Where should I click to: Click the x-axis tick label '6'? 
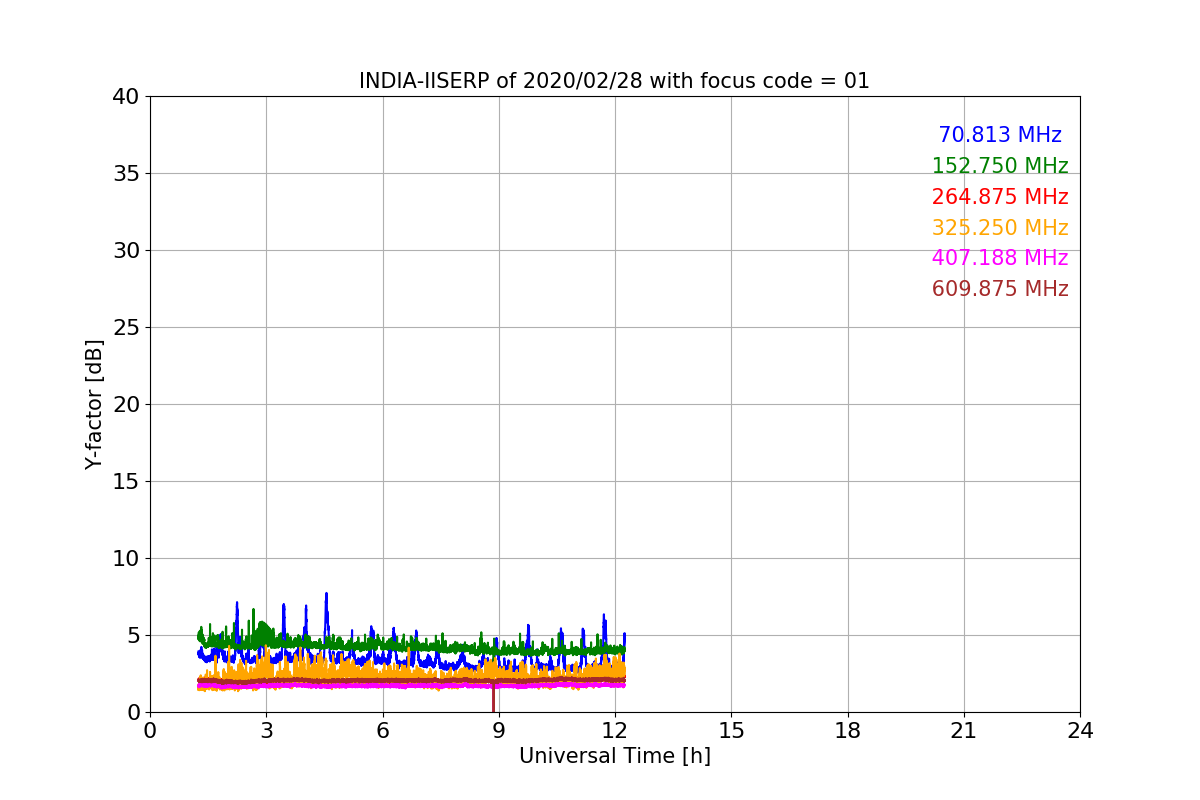coord(382,731)
